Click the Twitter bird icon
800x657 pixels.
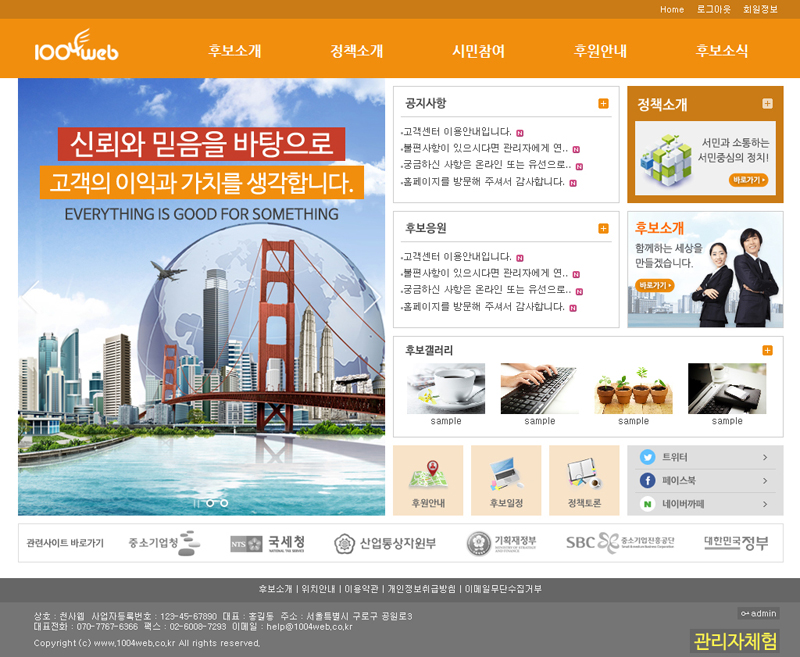tap(647, 457)
